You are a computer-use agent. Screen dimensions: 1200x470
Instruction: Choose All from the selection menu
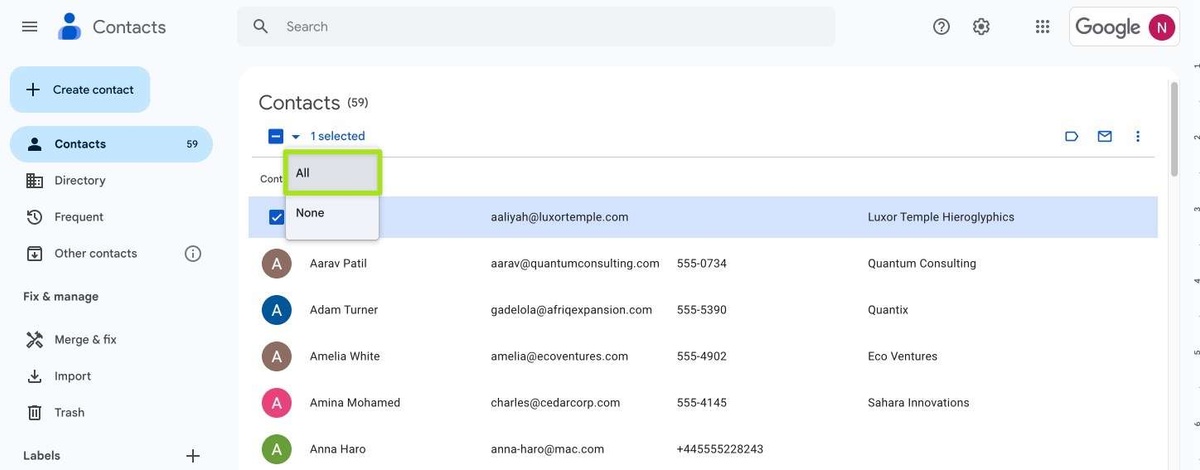pyautogui.click(x=332, y=173)
